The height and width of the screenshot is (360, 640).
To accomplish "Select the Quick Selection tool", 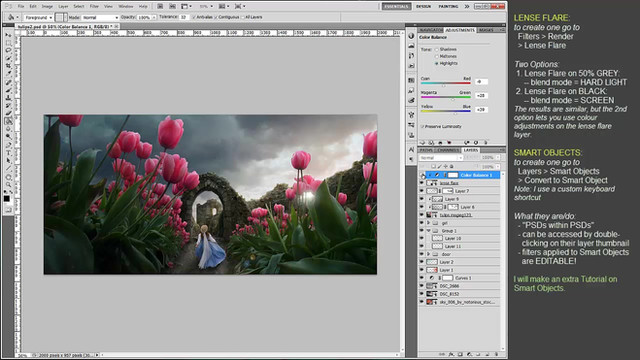I will pyautogui.click(x=8, y=58).
